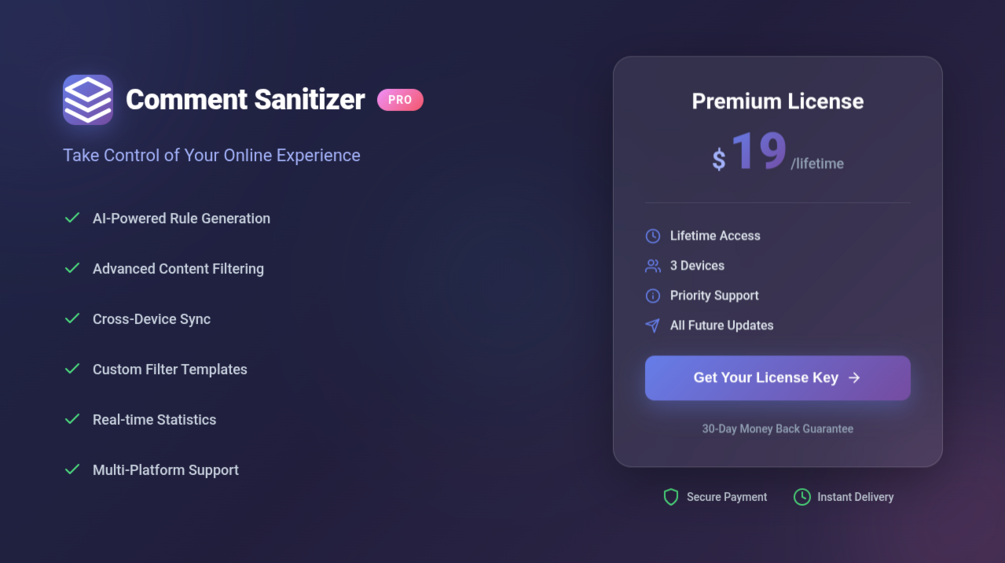Click the 30-Day Money Back Guarantee text
Image resolution: width=1005 pixels, height=563 pixels.
pos(777,429)
